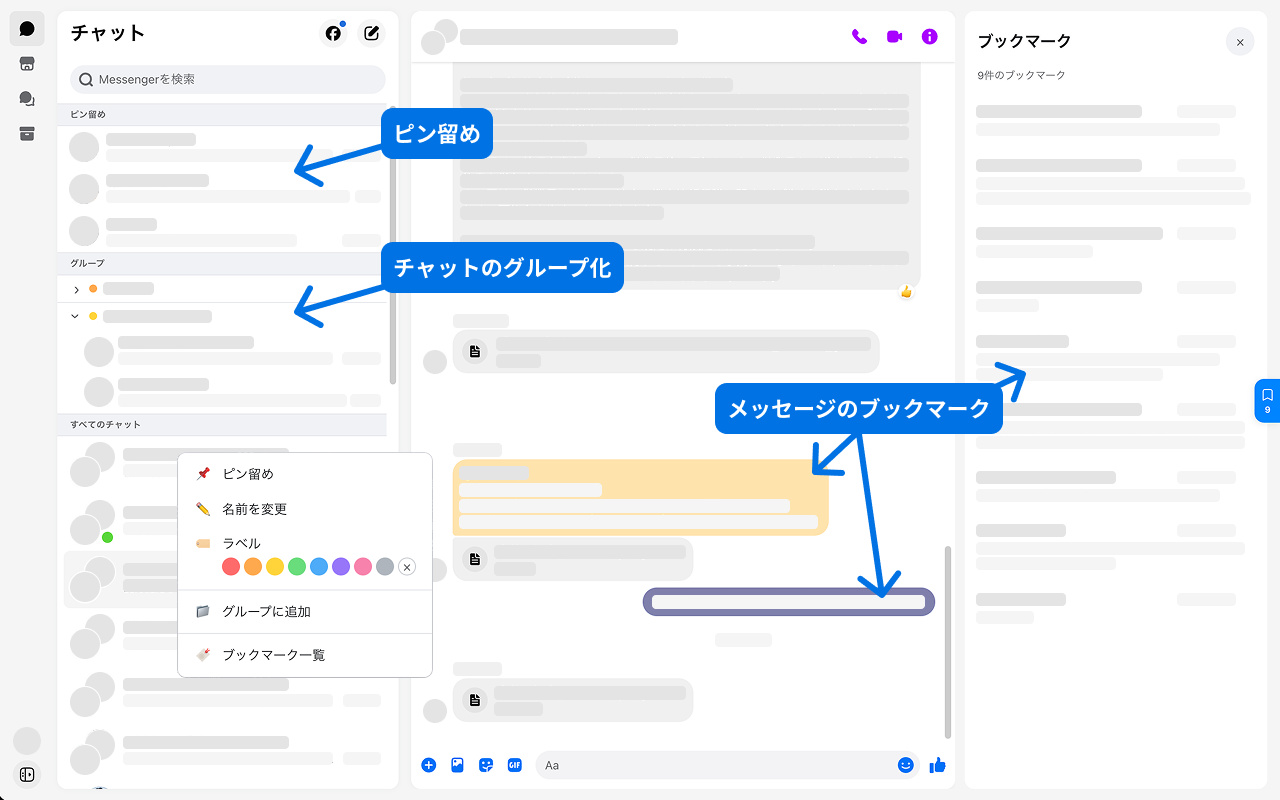The height and width of the screenshot is (800, 1280).
Task: Pick the gray label color
Action: pos(385,567)
